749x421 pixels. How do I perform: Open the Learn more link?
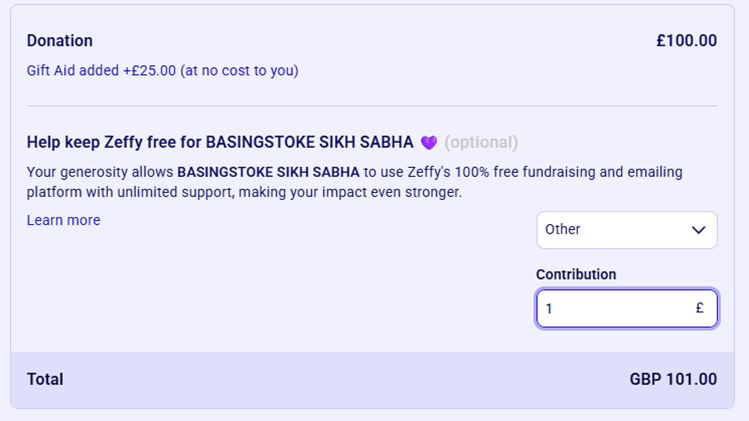63,220
